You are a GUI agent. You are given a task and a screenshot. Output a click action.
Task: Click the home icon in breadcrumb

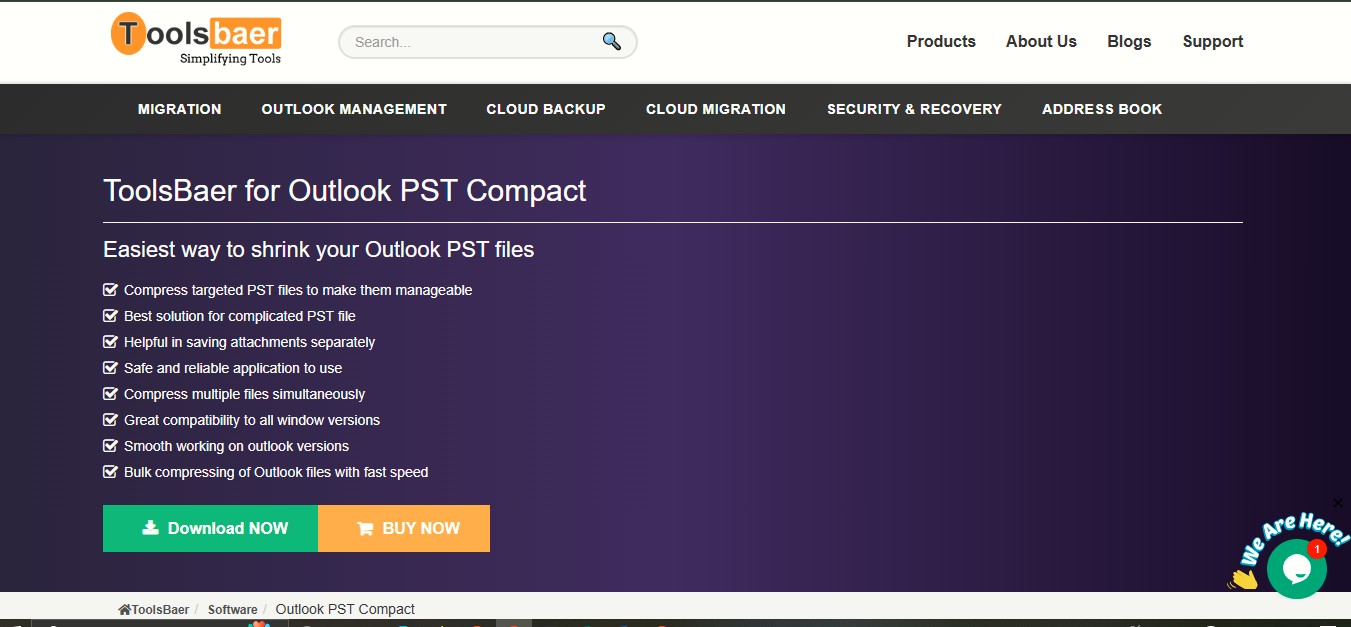(x=125, y=609)
